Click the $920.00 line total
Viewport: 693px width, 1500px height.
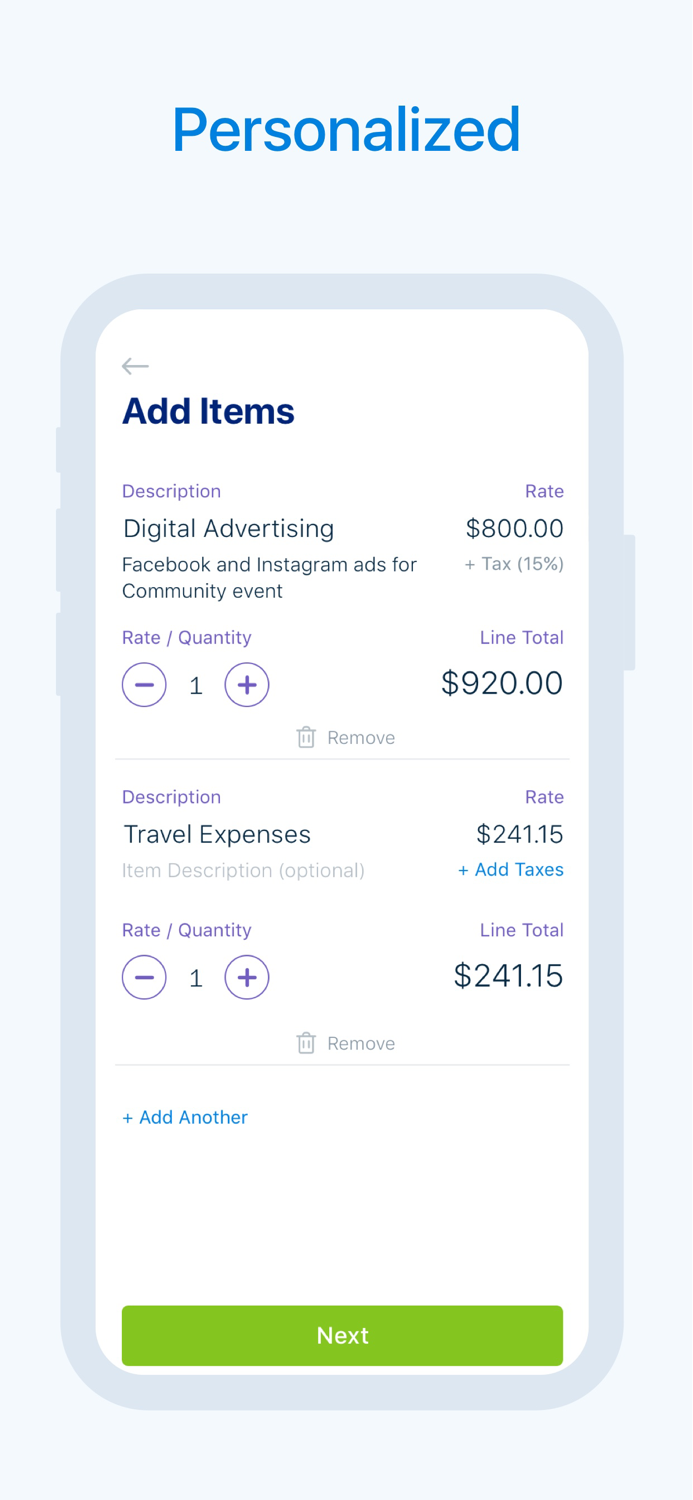coord(501,683)
